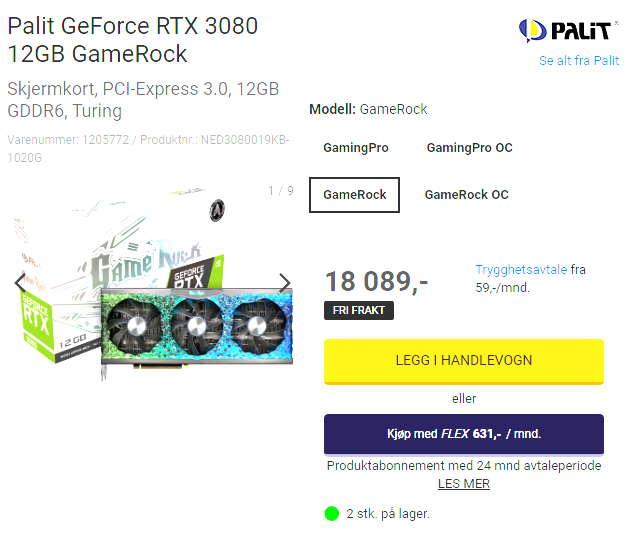Select the GamingPro model option
The height and width of the screenshot is (543, 632).
point(356,148)
